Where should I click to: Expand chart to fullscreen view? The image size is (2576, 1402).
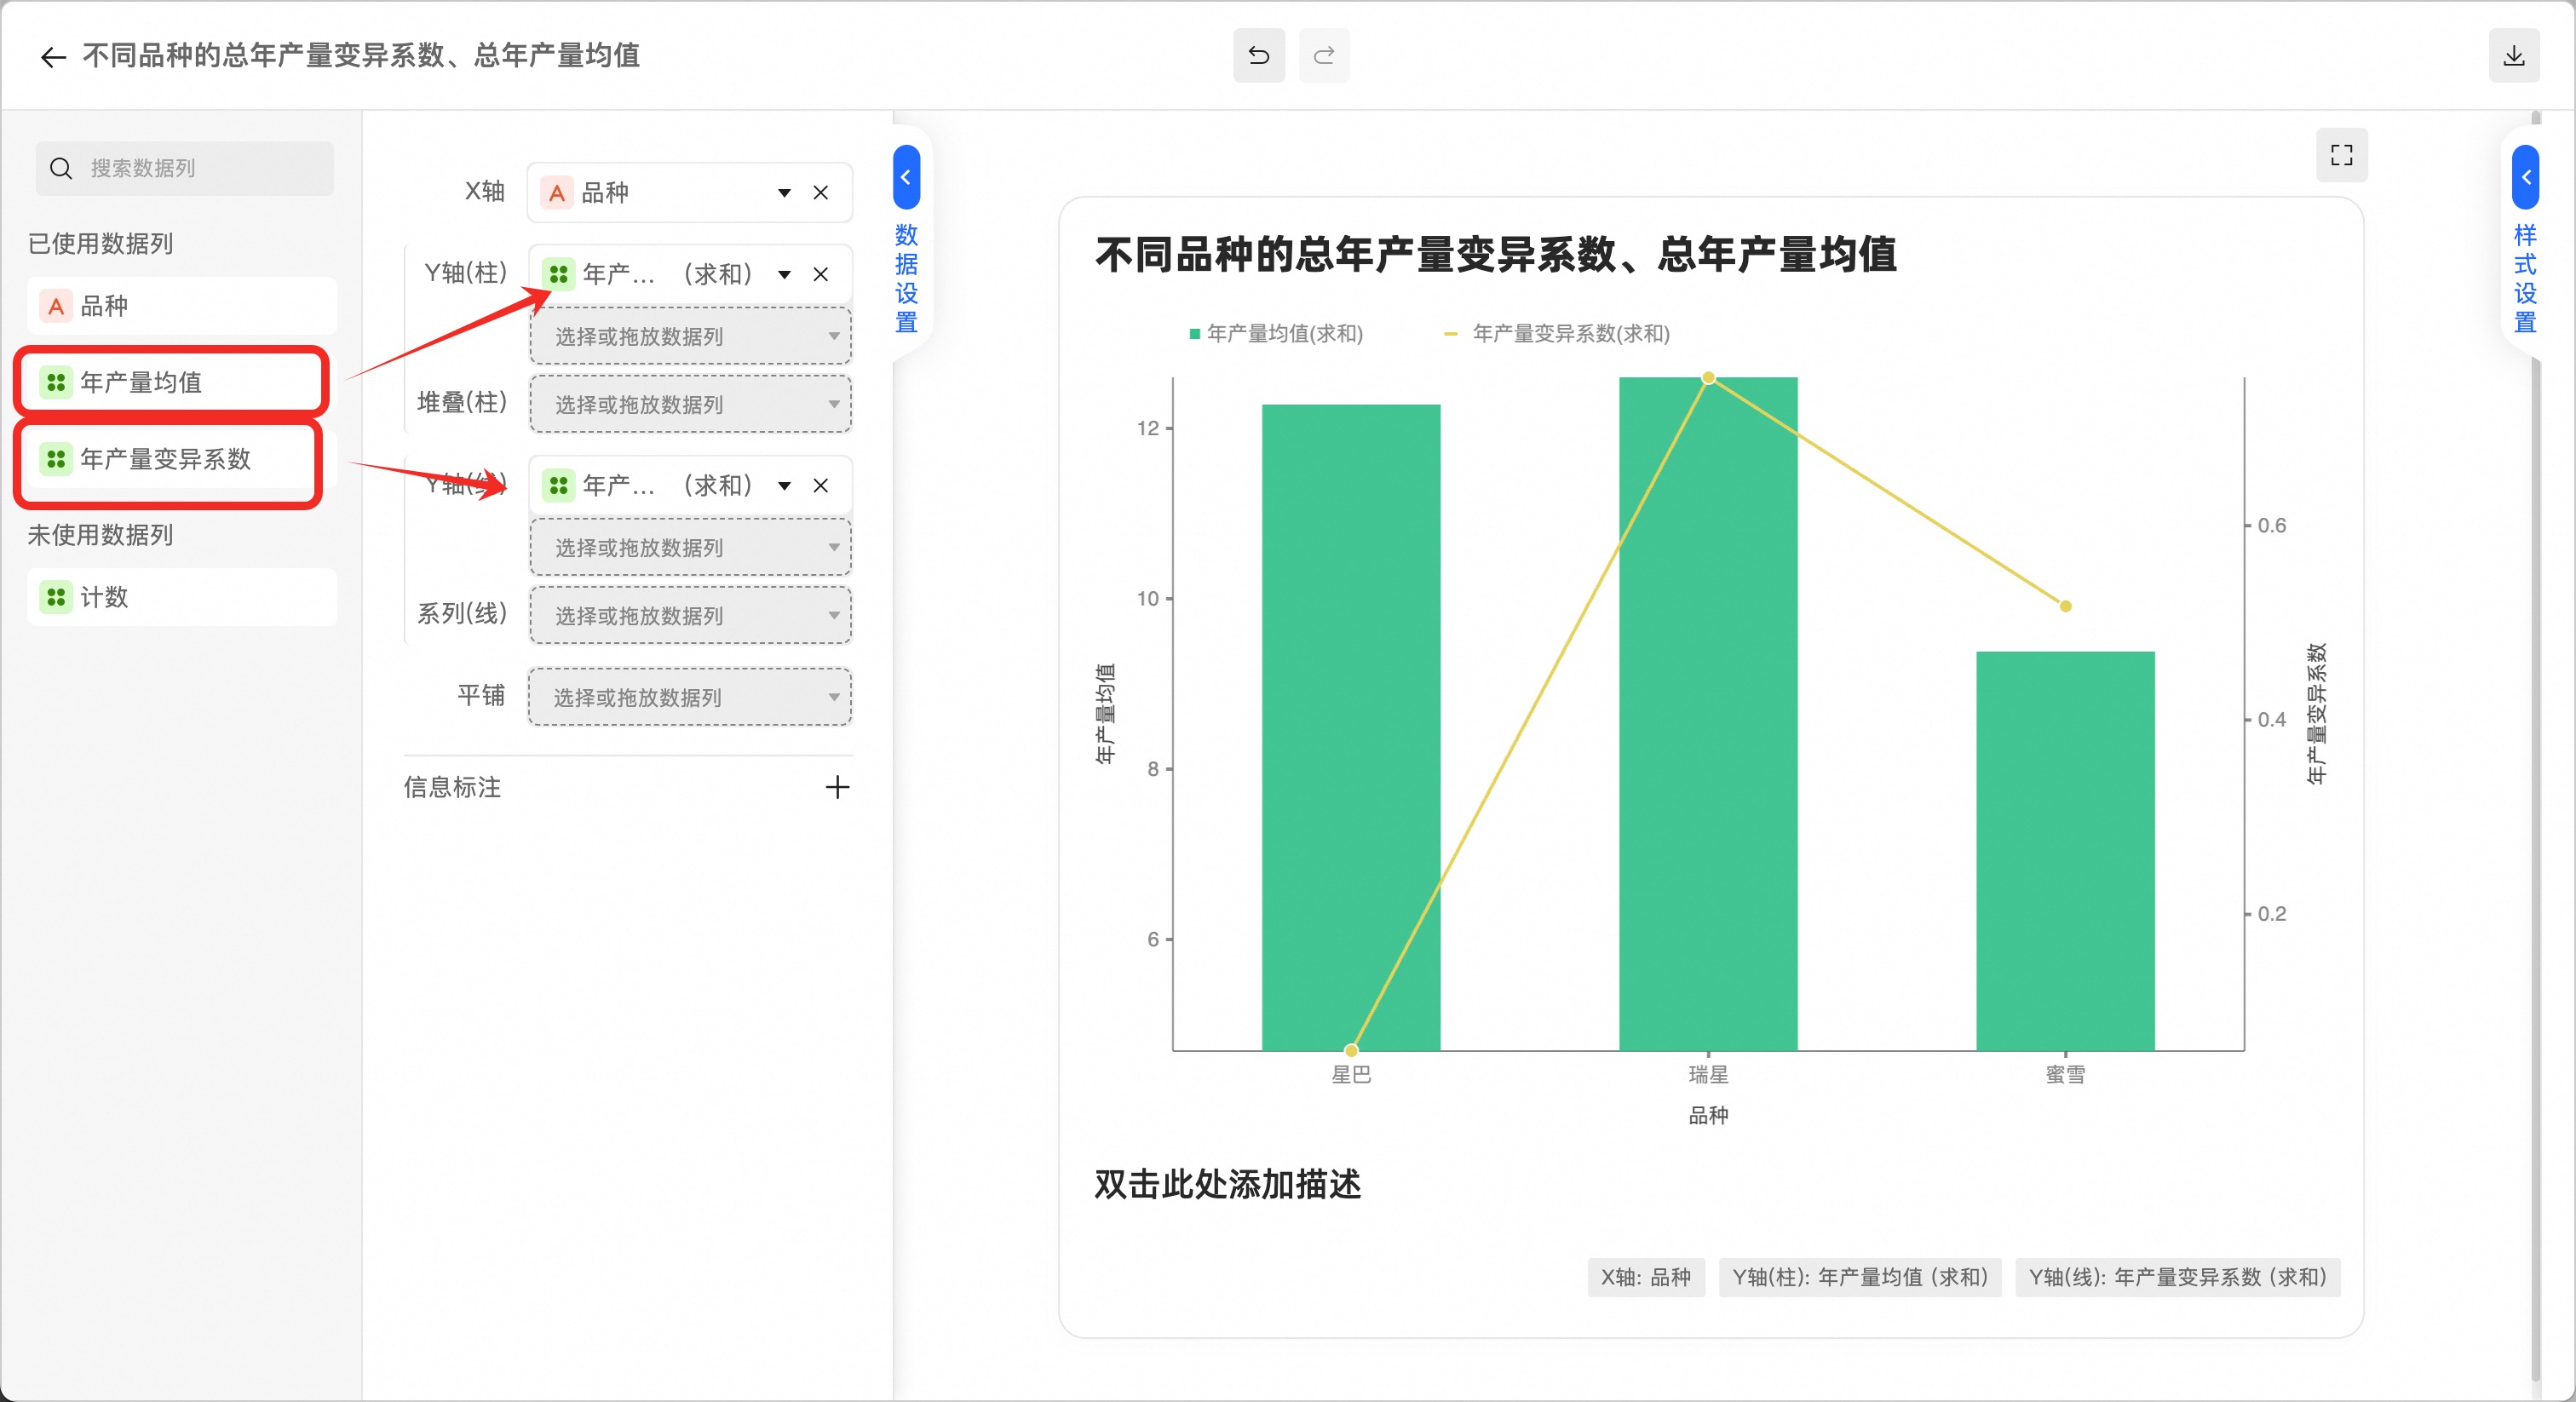tap(2341, 155)
